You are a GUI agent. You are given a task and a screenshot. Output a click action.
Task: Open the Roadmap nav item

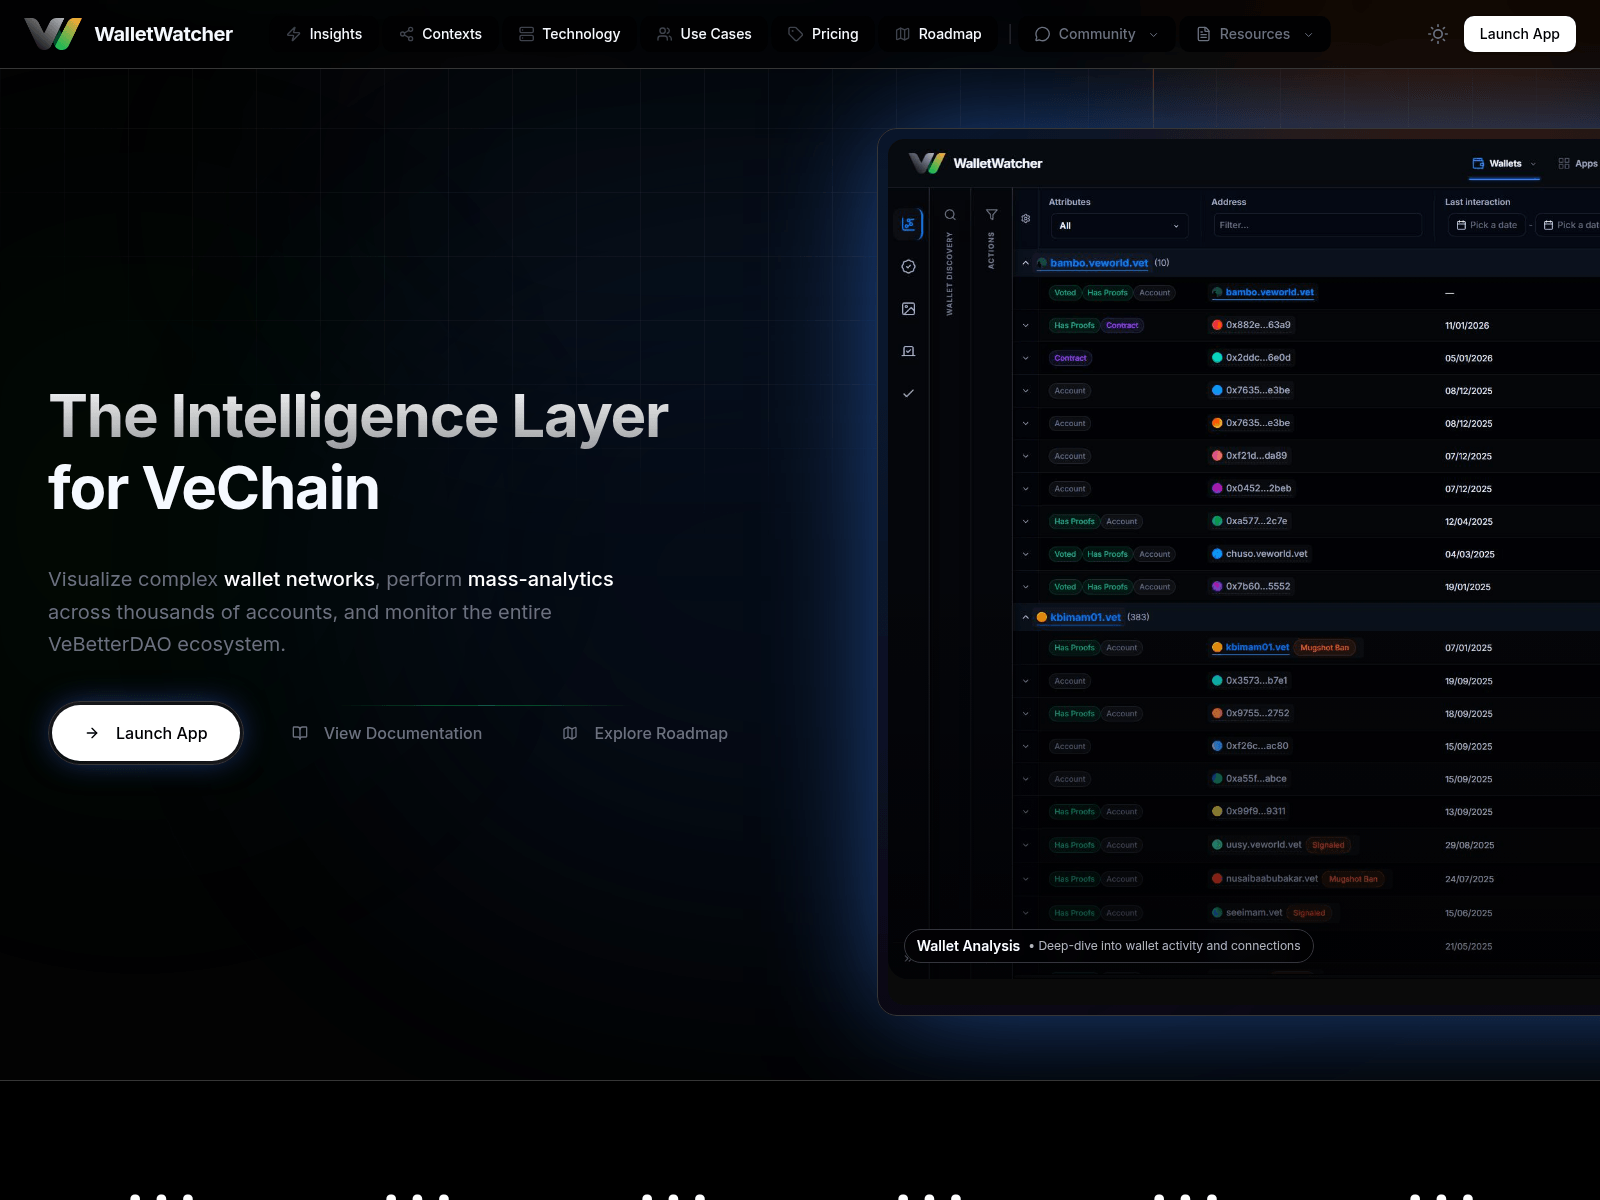click(938, 34)
